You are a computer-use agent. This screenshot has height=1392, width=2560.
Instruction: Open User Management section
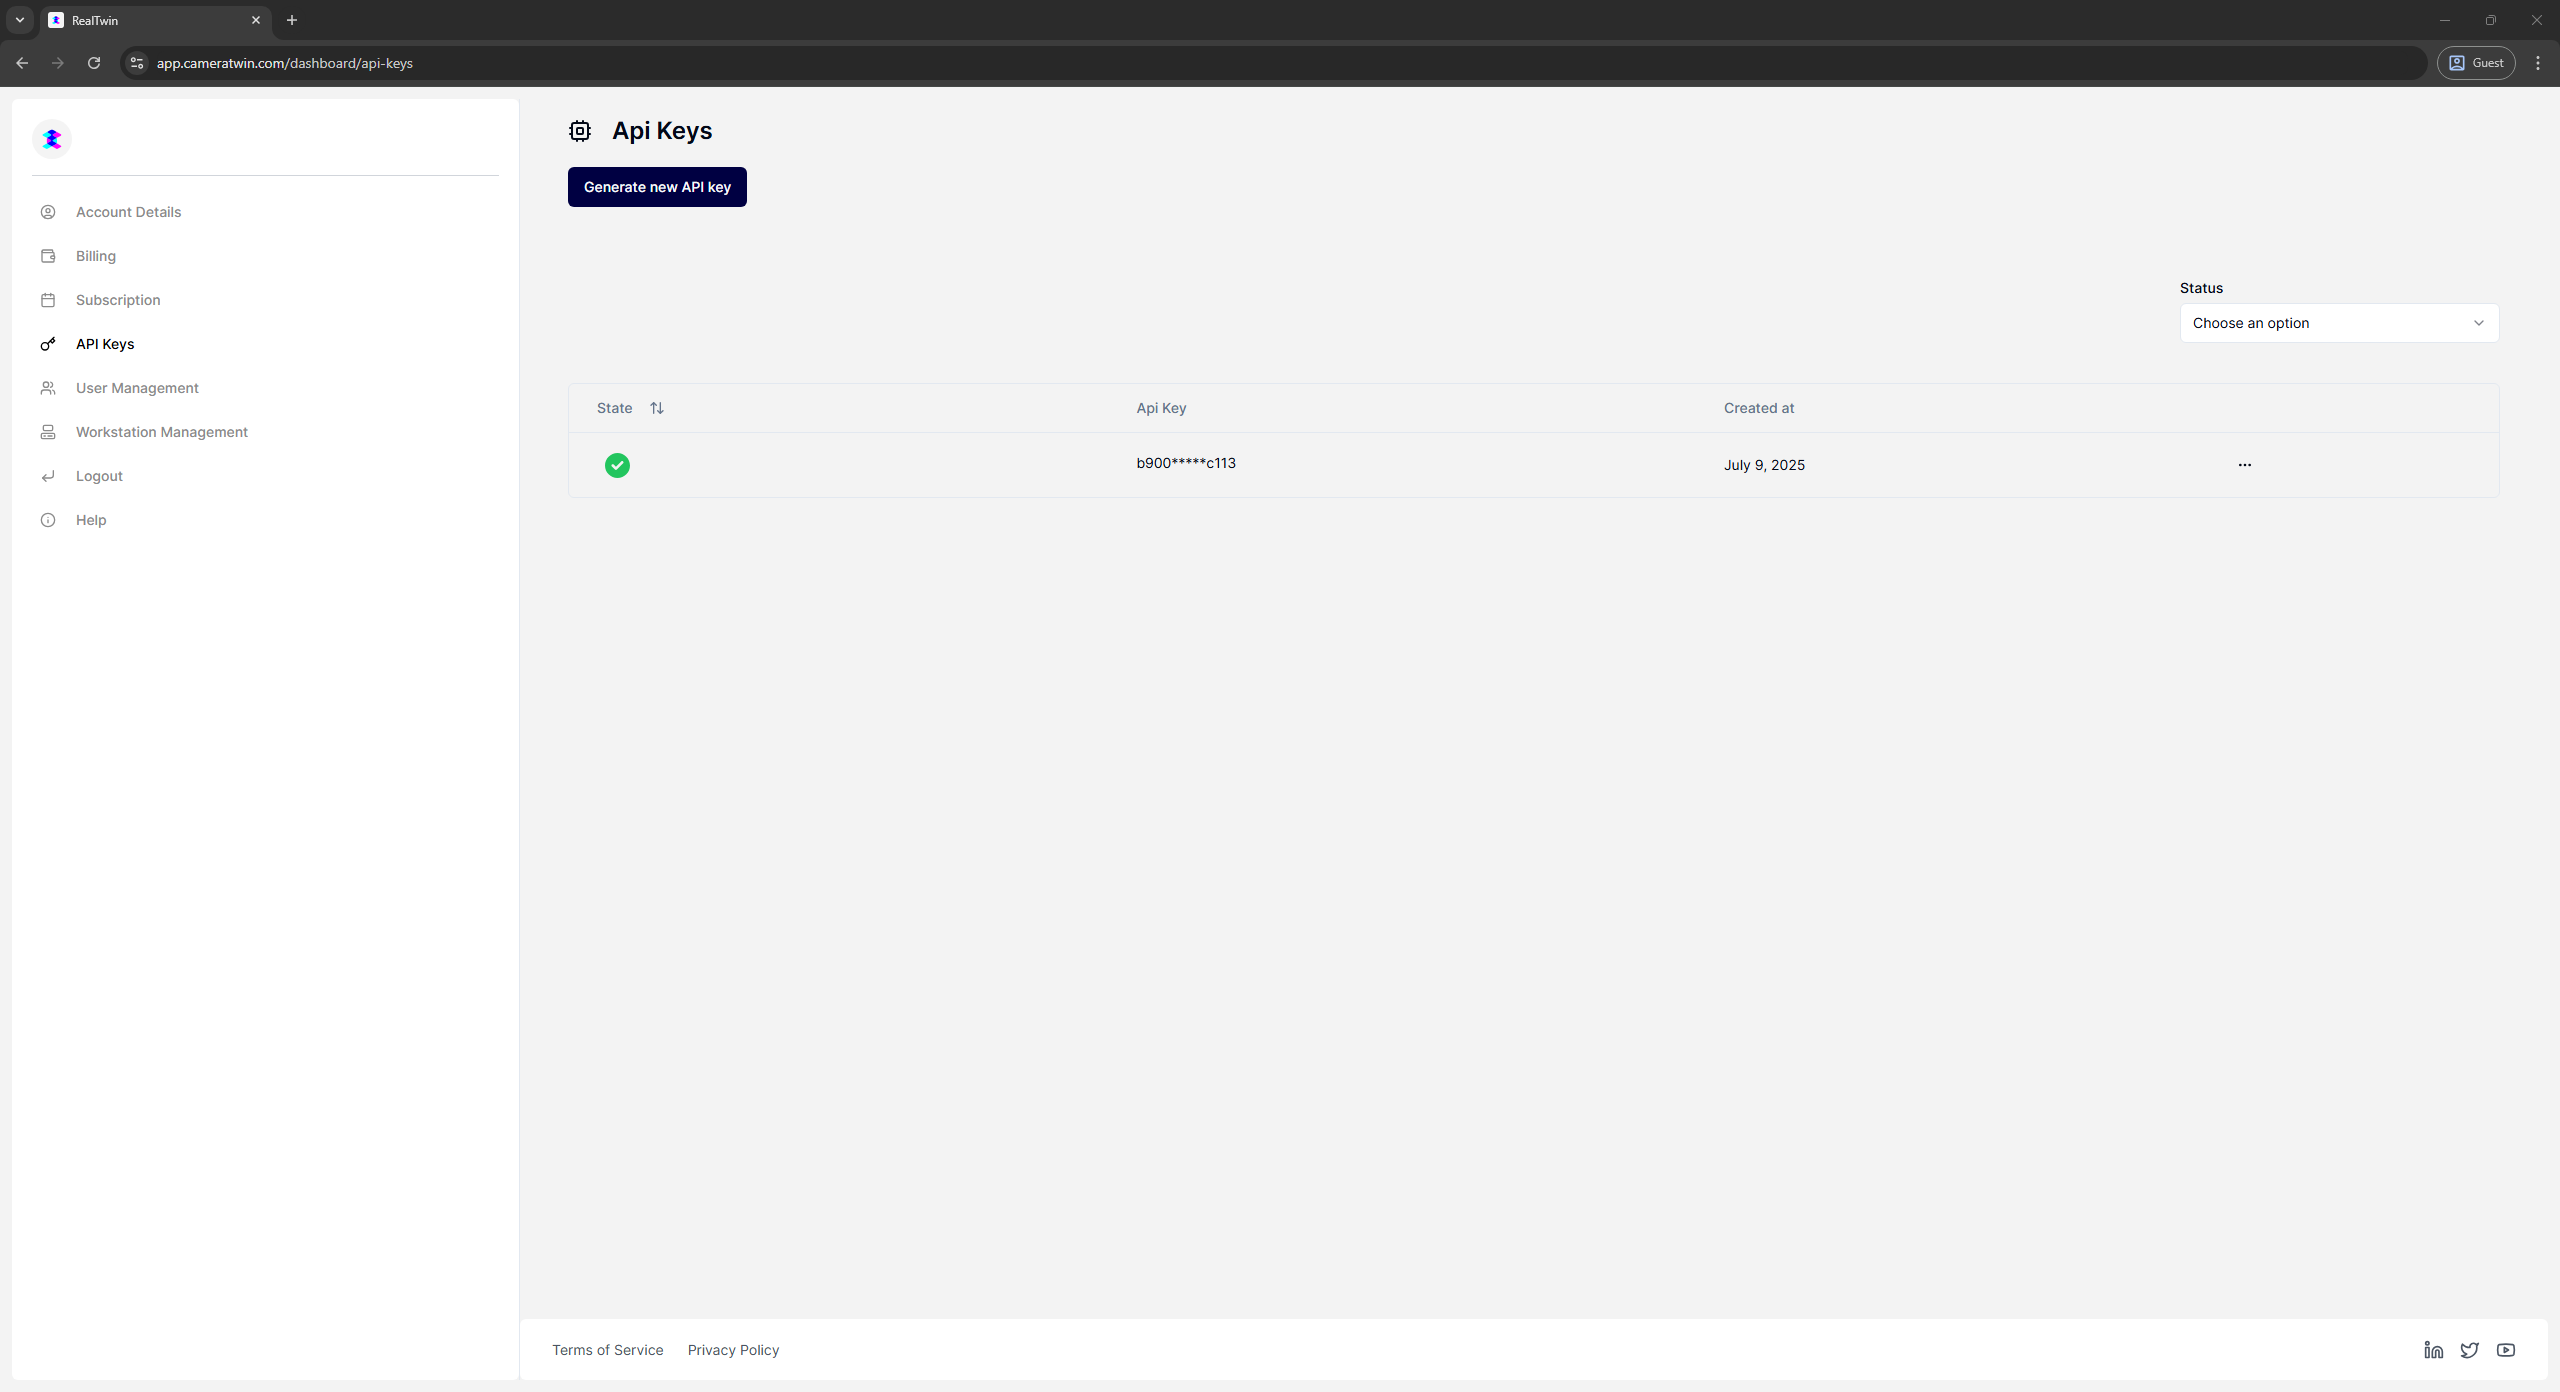click(x=137, y=388)
